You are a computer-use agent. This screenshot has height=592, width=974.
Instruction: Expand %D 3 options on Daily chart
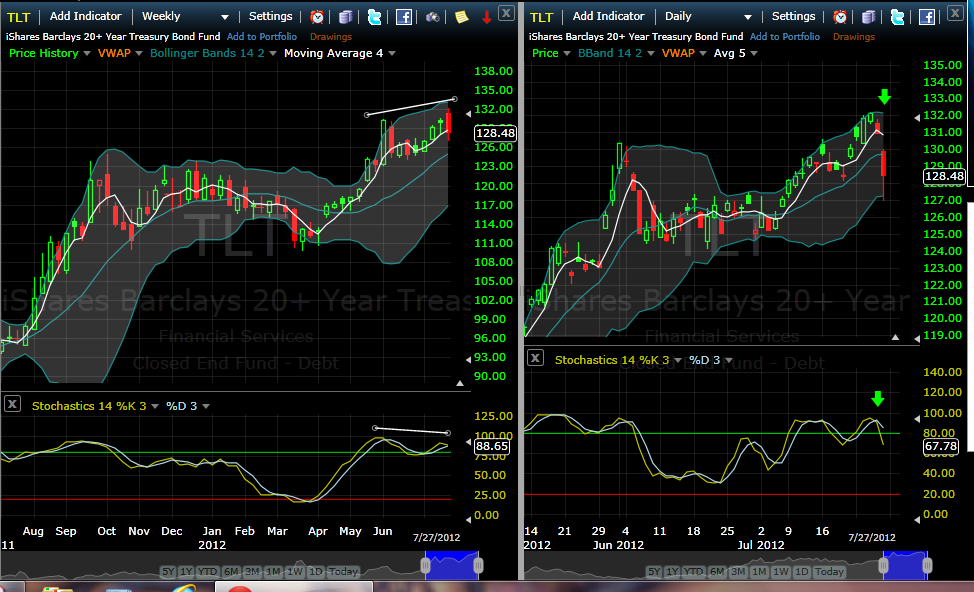click(729, 360)
